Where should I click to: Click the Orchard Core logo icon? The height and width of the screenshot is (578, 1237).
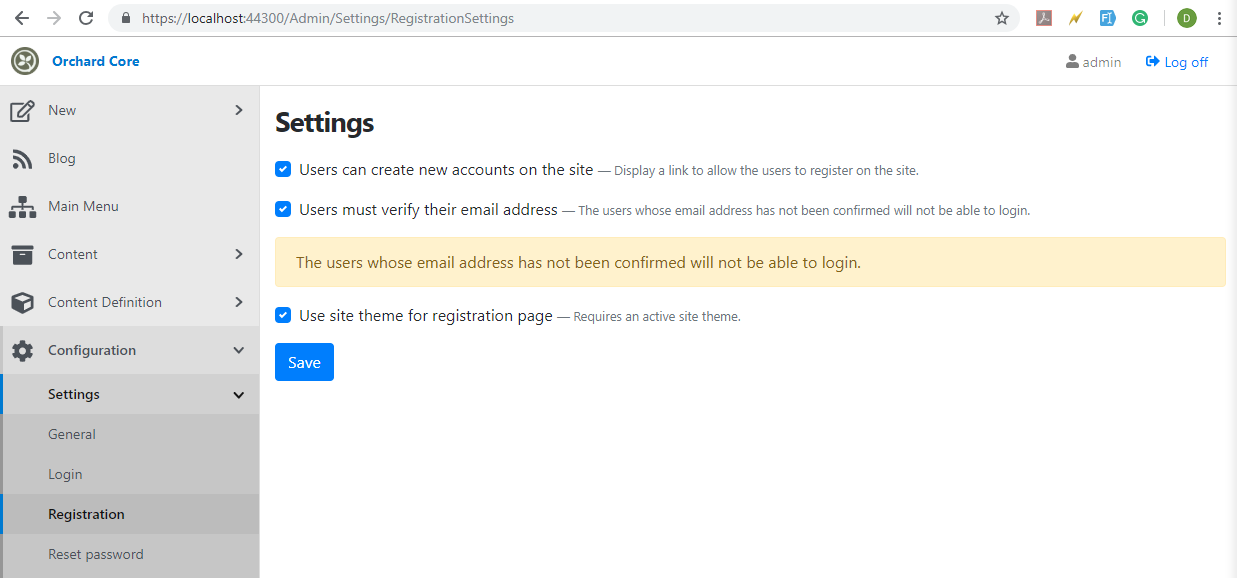coord(25,61)
